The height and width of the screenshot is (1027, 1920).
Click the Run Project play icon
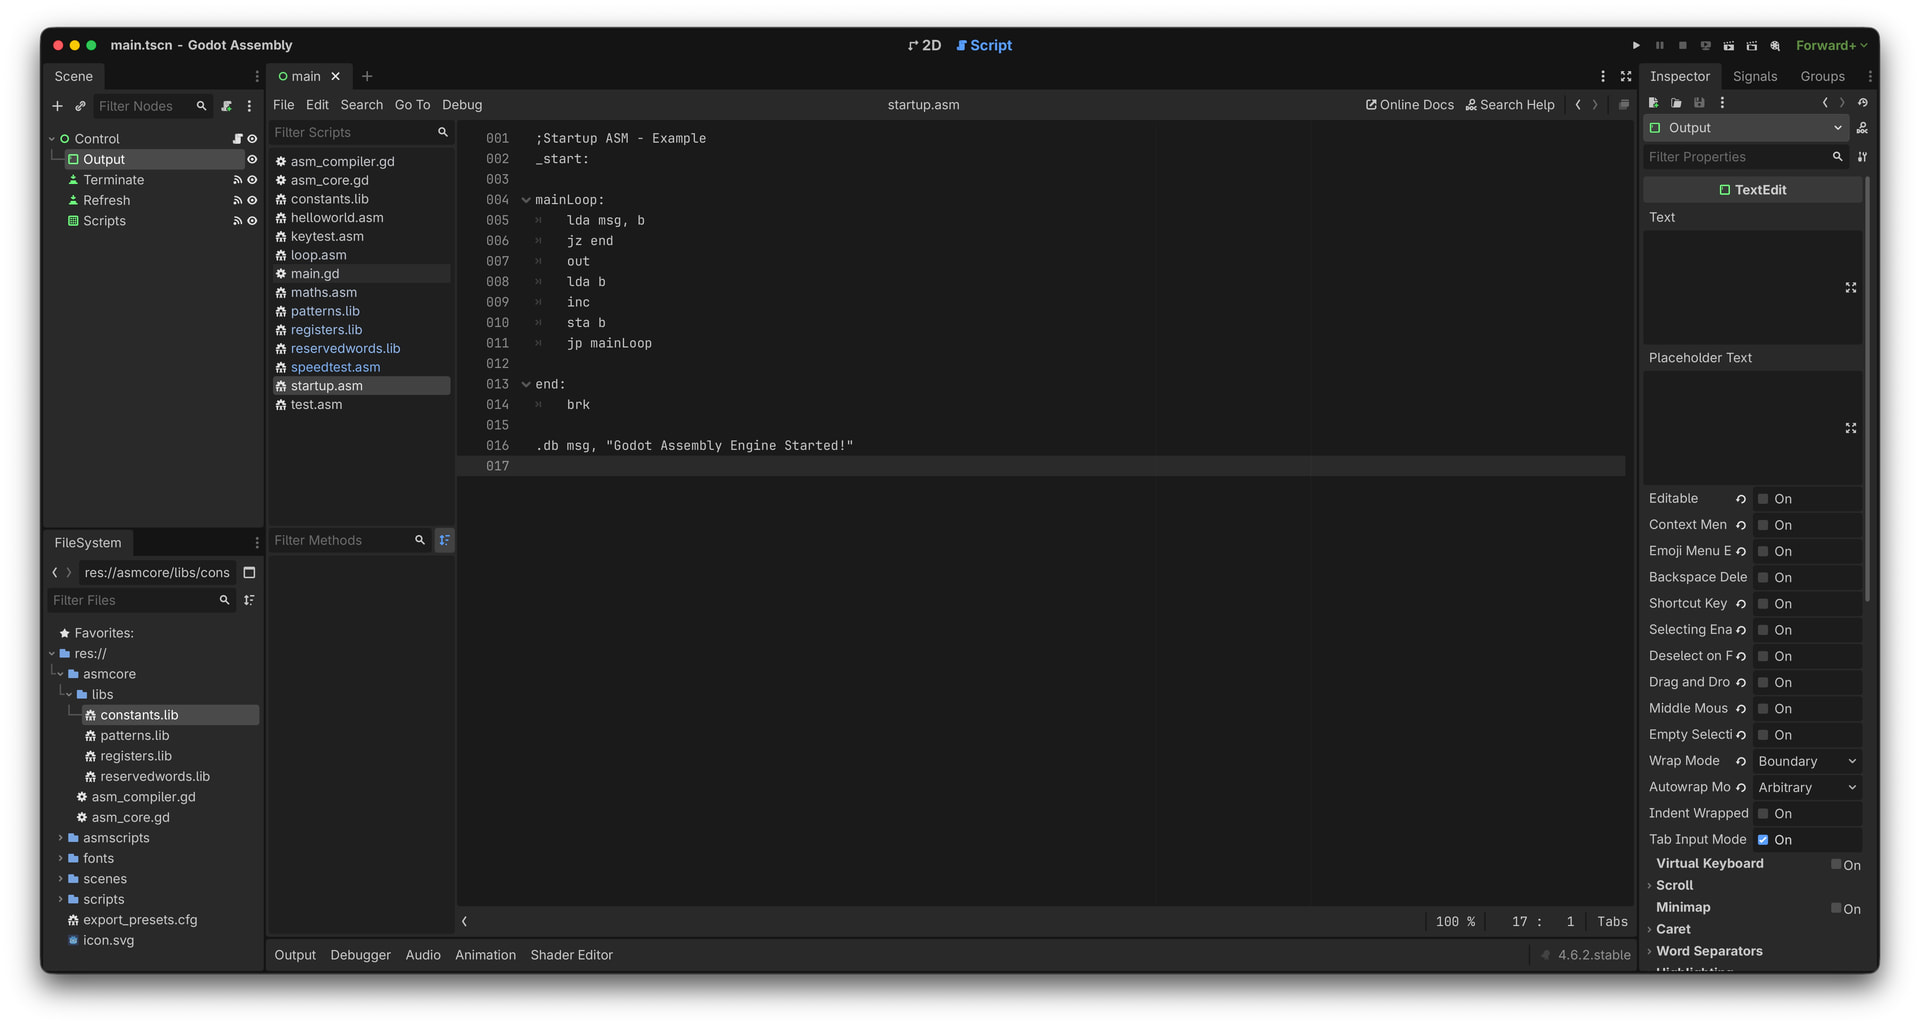(x=1636, y=45)
